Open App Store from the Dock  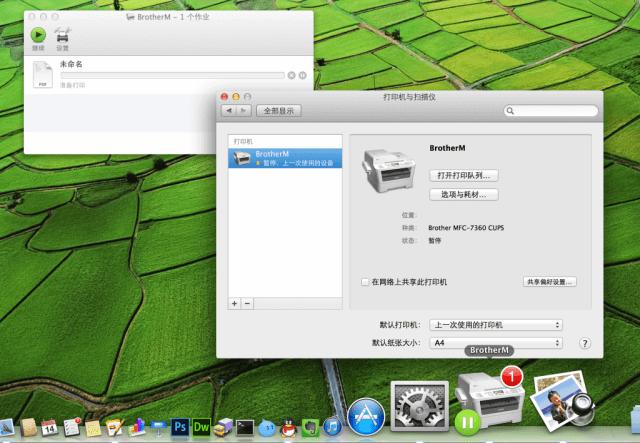click(366, 416)
